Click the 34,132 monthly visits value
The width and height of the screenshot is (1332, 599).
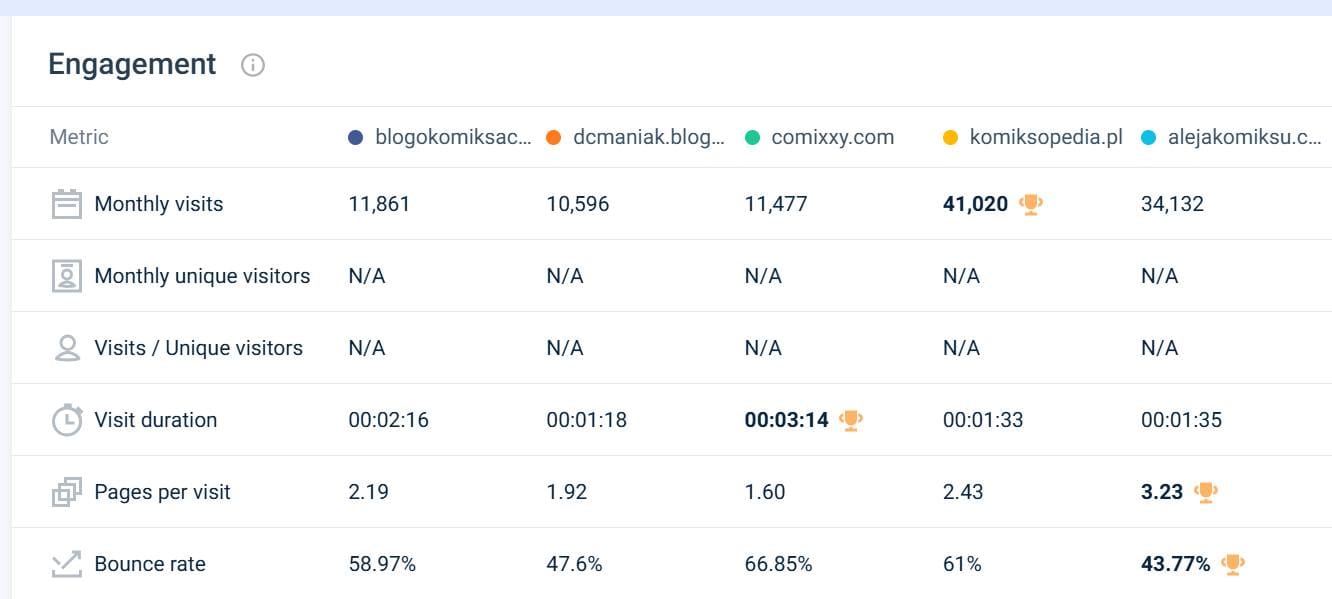1172,204
